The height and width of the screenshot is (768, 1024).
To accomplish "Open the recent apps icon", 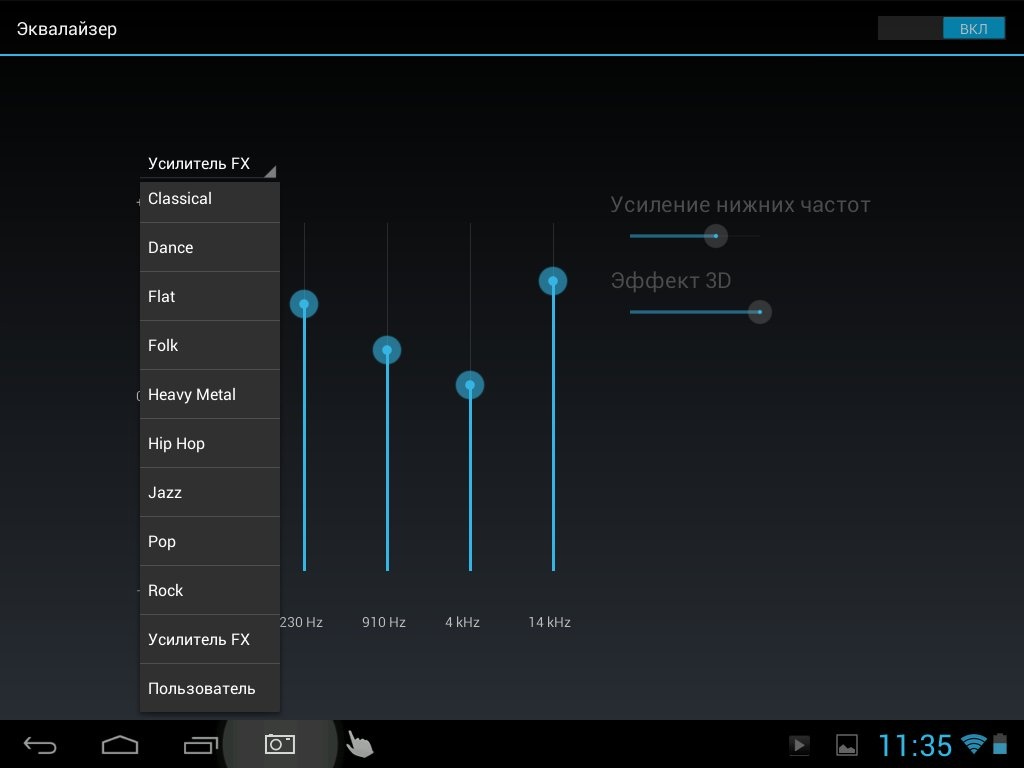I will click(x=201, y=745).
